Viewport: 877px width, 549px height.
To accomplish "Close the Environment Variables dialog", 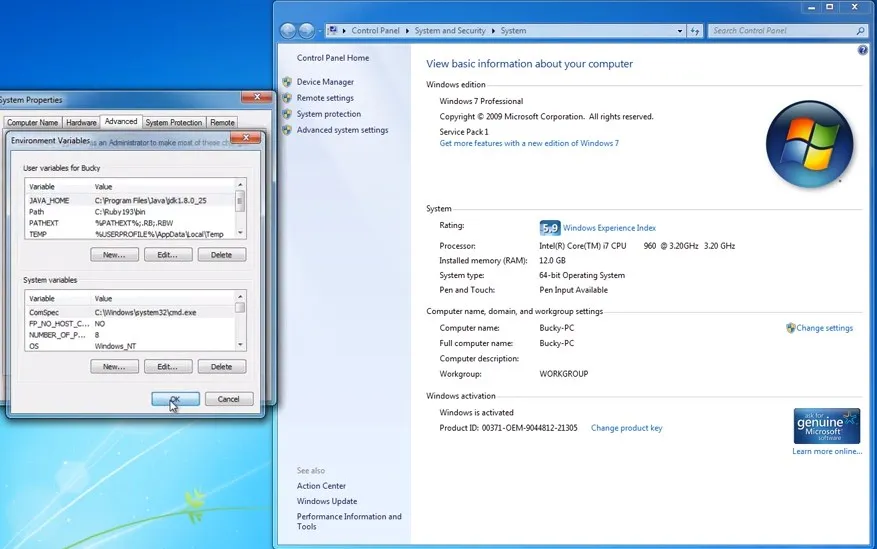I will 246,137.
